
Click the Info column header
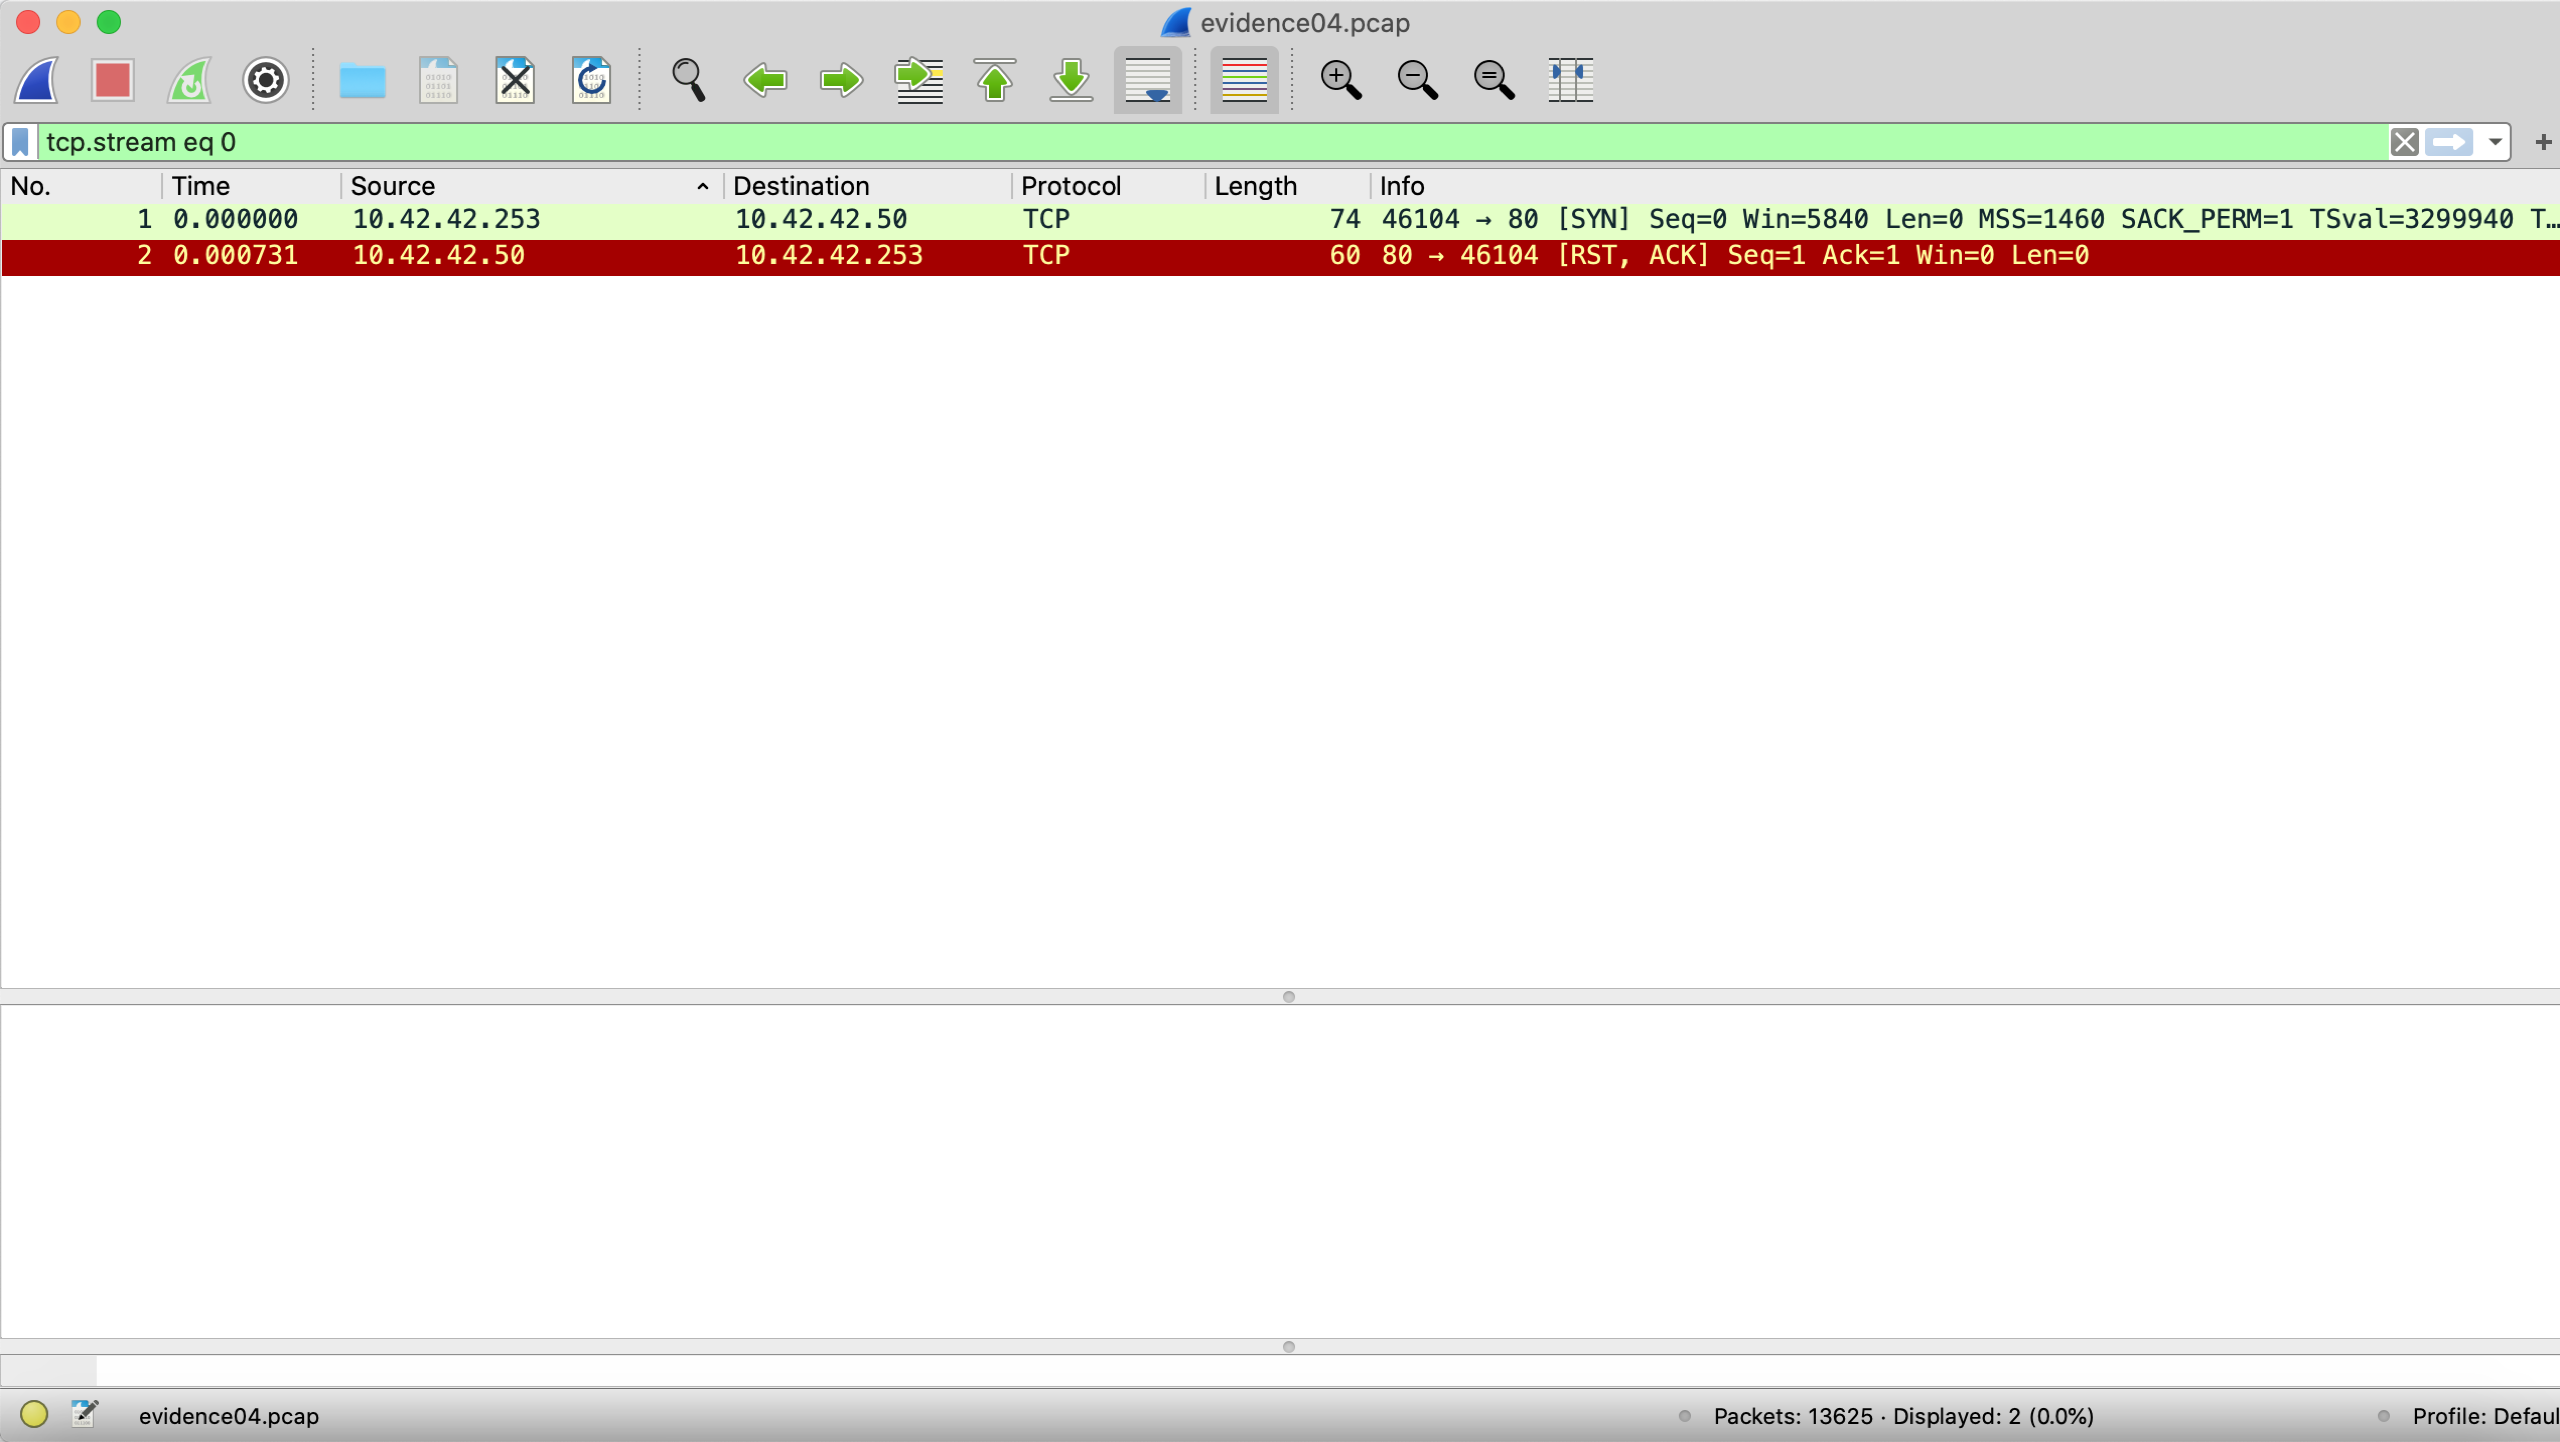tap(1401, 186)
